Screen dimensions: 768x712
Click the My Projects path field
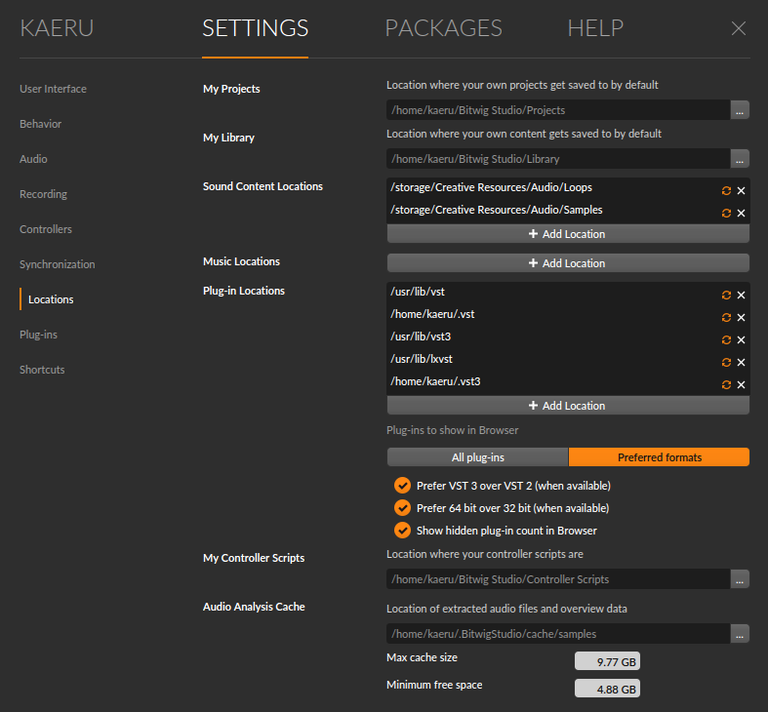pos(558,110)
